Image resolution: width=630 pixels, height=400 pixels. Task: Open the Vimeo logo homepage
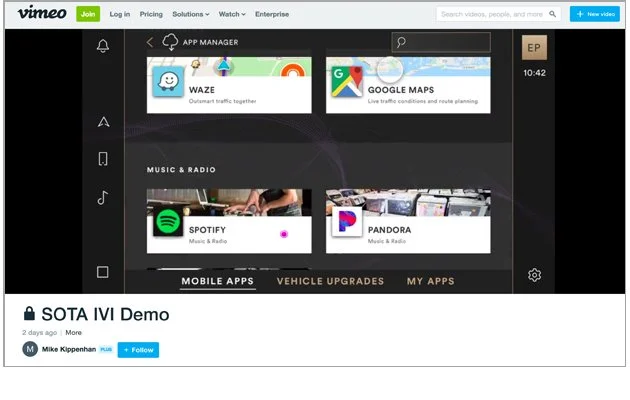point(42,13)
